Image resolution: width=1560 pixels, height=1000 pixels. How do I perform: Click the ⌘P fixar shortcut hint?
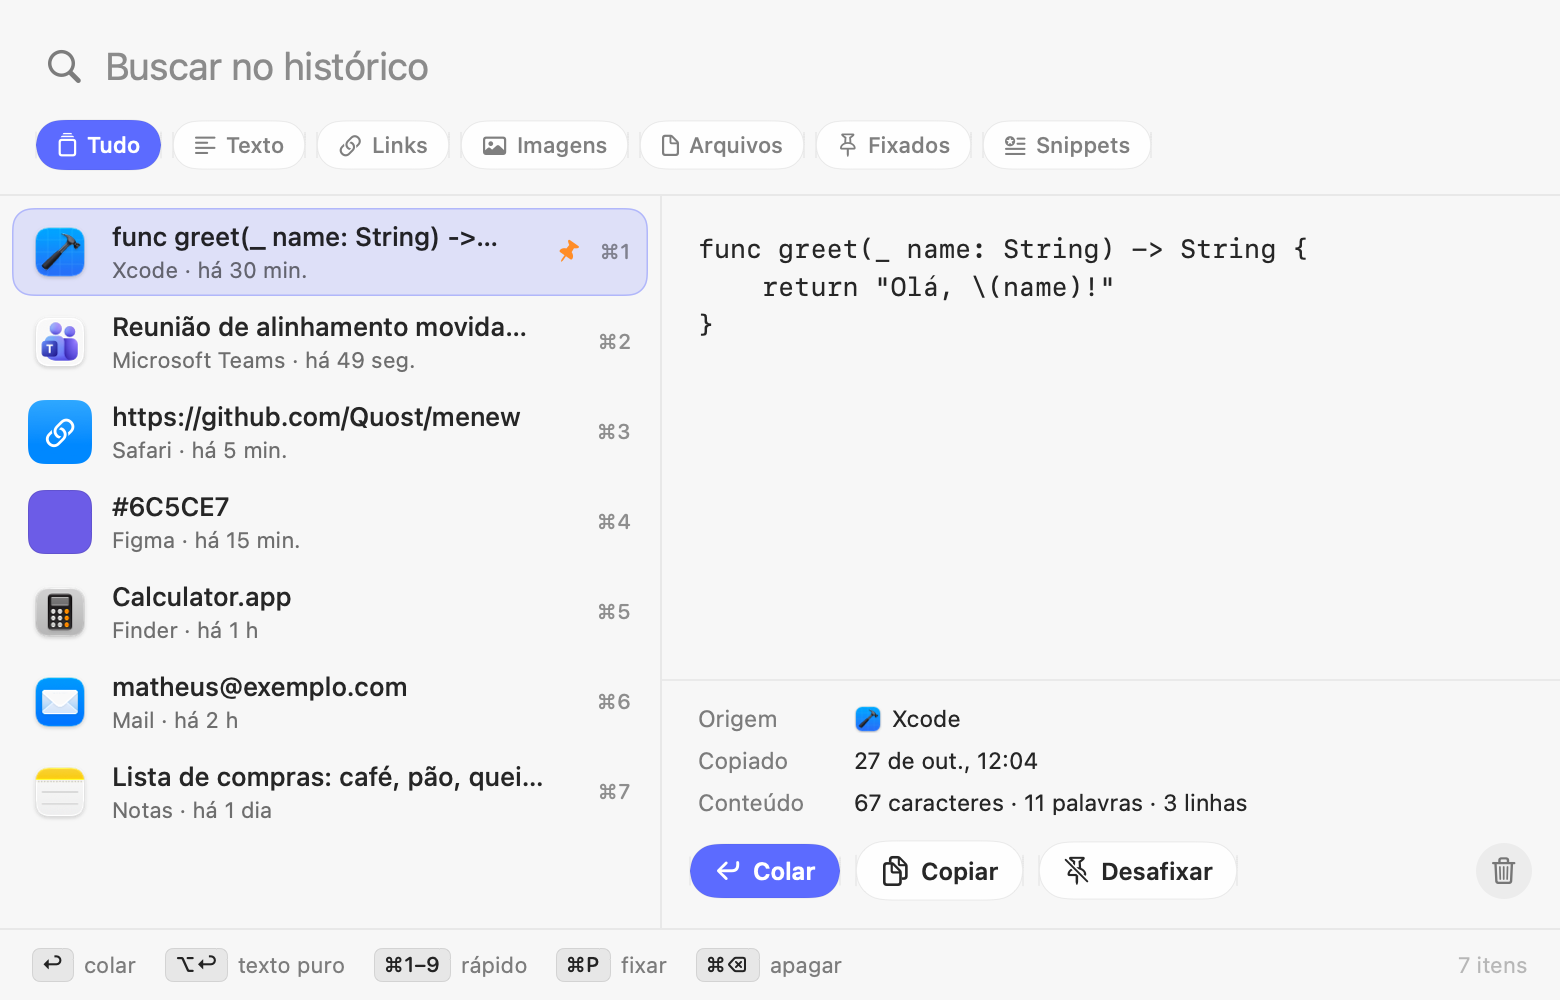point(583,965)
